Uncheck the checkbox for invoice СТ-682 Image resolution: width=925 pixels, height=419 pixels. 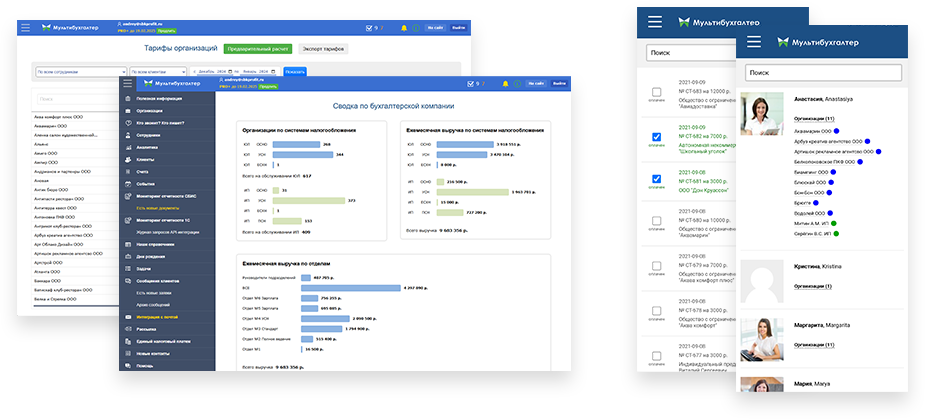(x=656, y=137)
